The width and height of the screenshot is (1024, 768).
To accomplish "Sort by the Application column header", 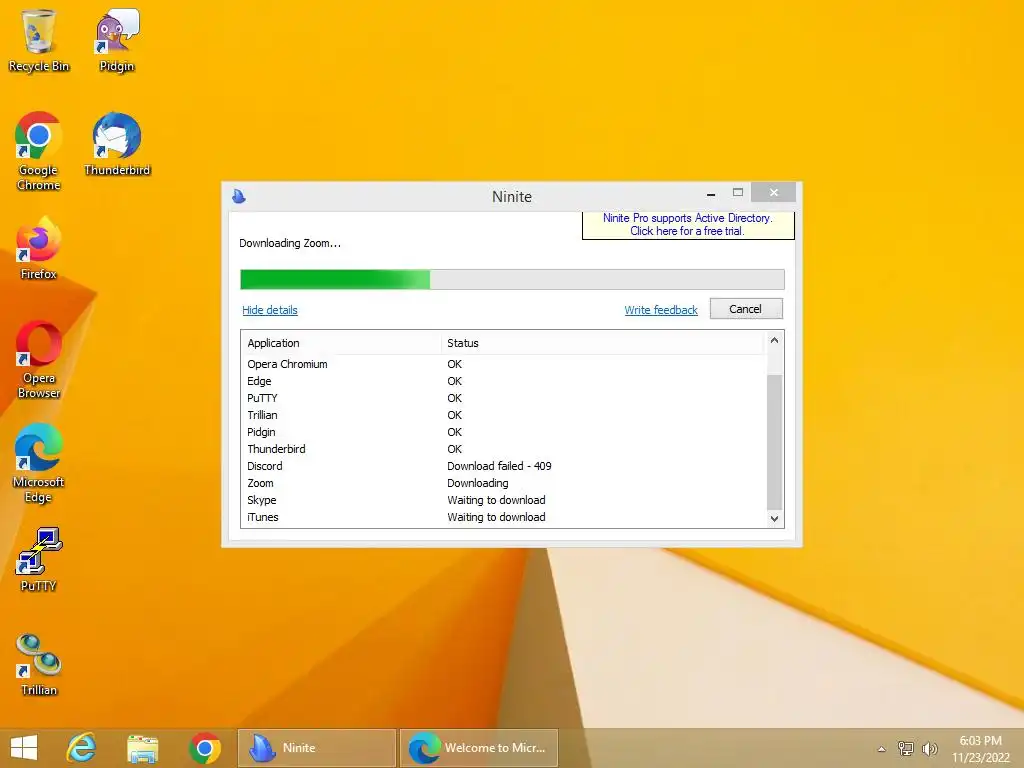I will point(342,343).
